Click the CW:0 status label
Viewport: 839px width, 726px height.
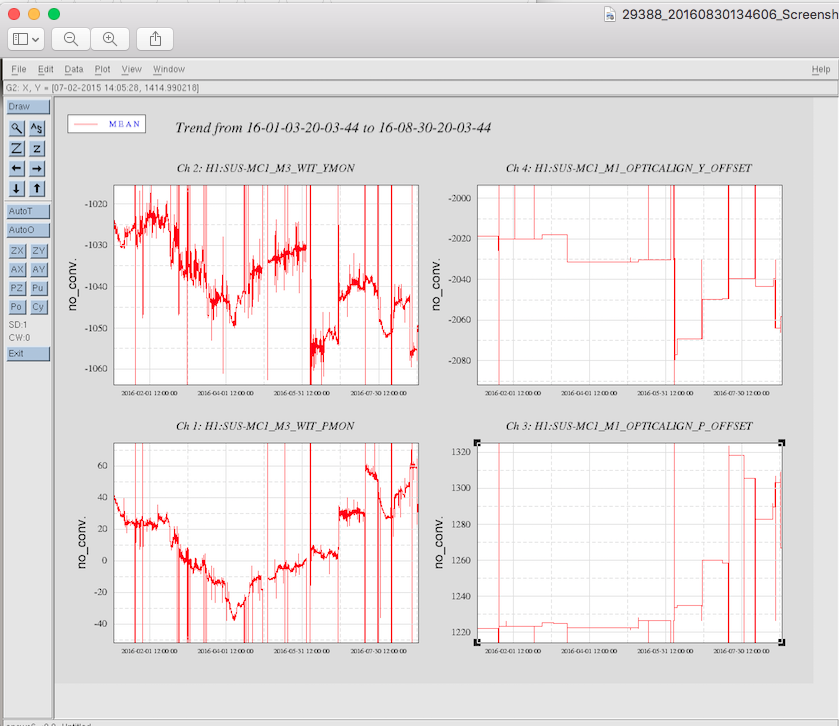(x=19, y=338)
